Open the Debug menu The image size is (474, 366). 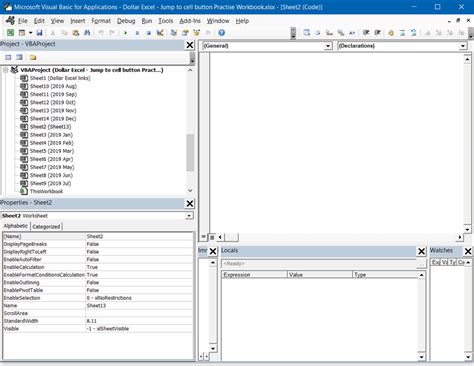click(126, 21)
